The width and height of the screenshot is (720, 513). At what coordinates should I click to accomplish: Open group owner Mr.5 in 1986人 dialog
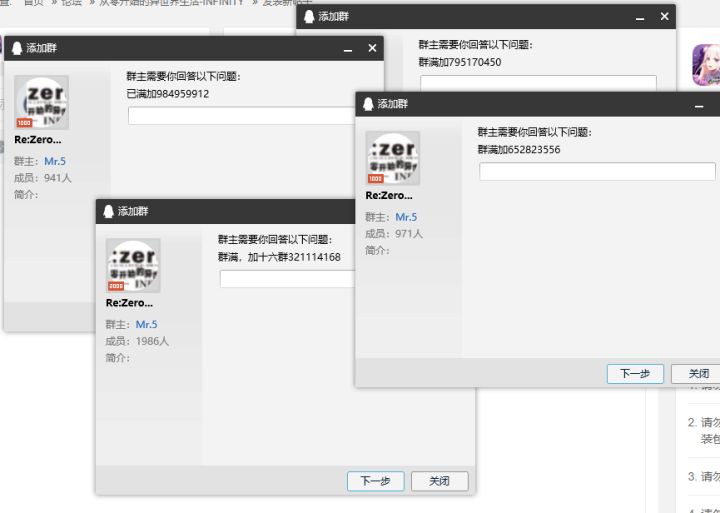[146, 324]
